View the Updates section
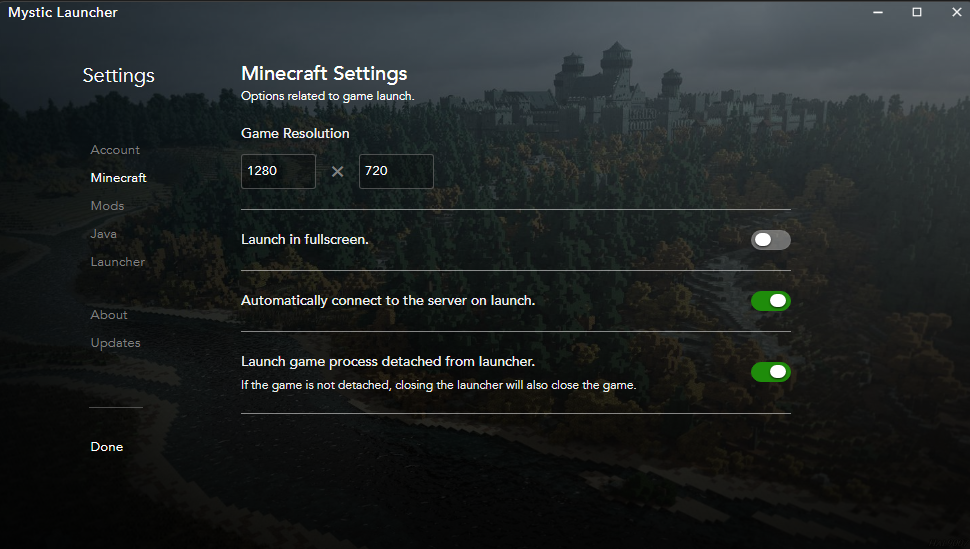The width and height of the screenshot is (970, 549). pos(115,343)
